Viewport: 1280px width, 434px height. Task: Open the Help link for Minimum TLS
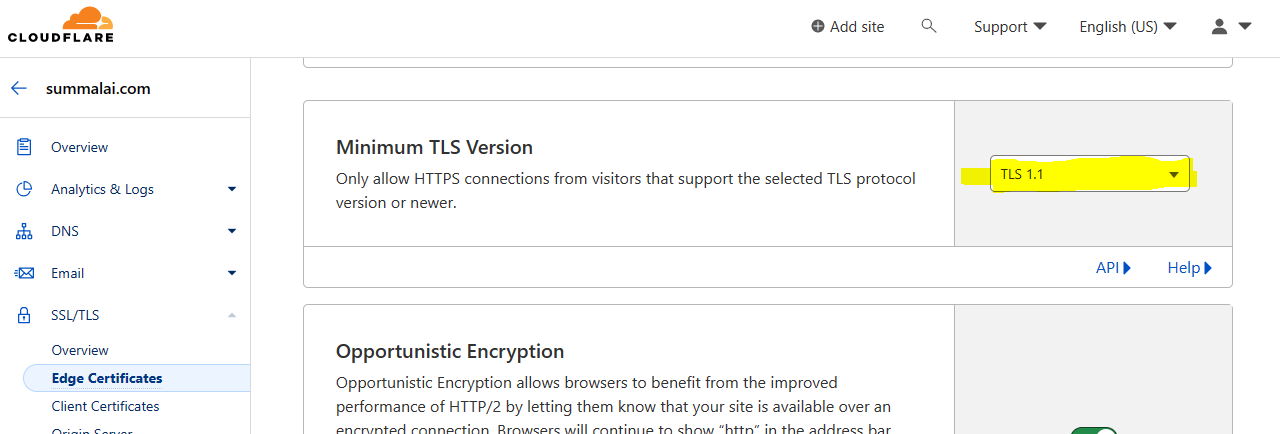click(1189, 268)
